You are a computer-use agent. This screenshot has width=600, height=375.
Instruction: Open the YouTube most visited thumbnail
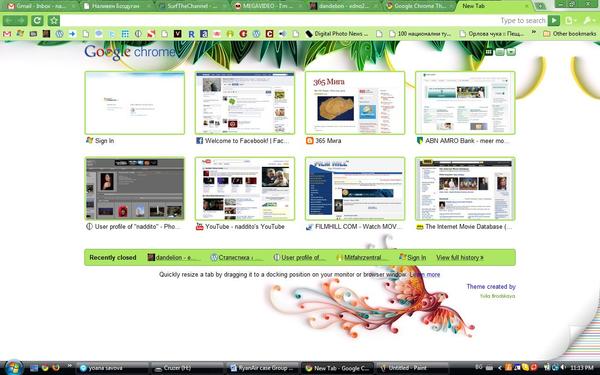click(245, 189)
